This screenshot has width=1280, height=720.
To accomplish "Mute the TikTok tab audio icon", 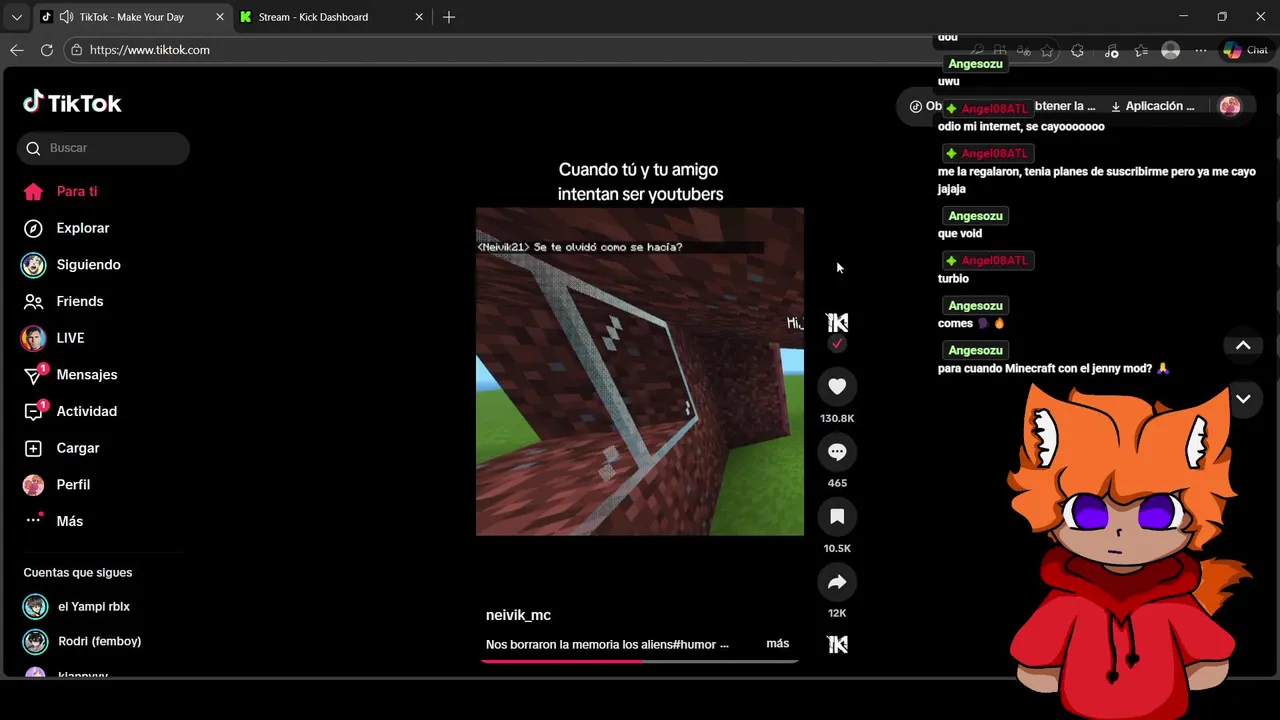I will [66, 17].
